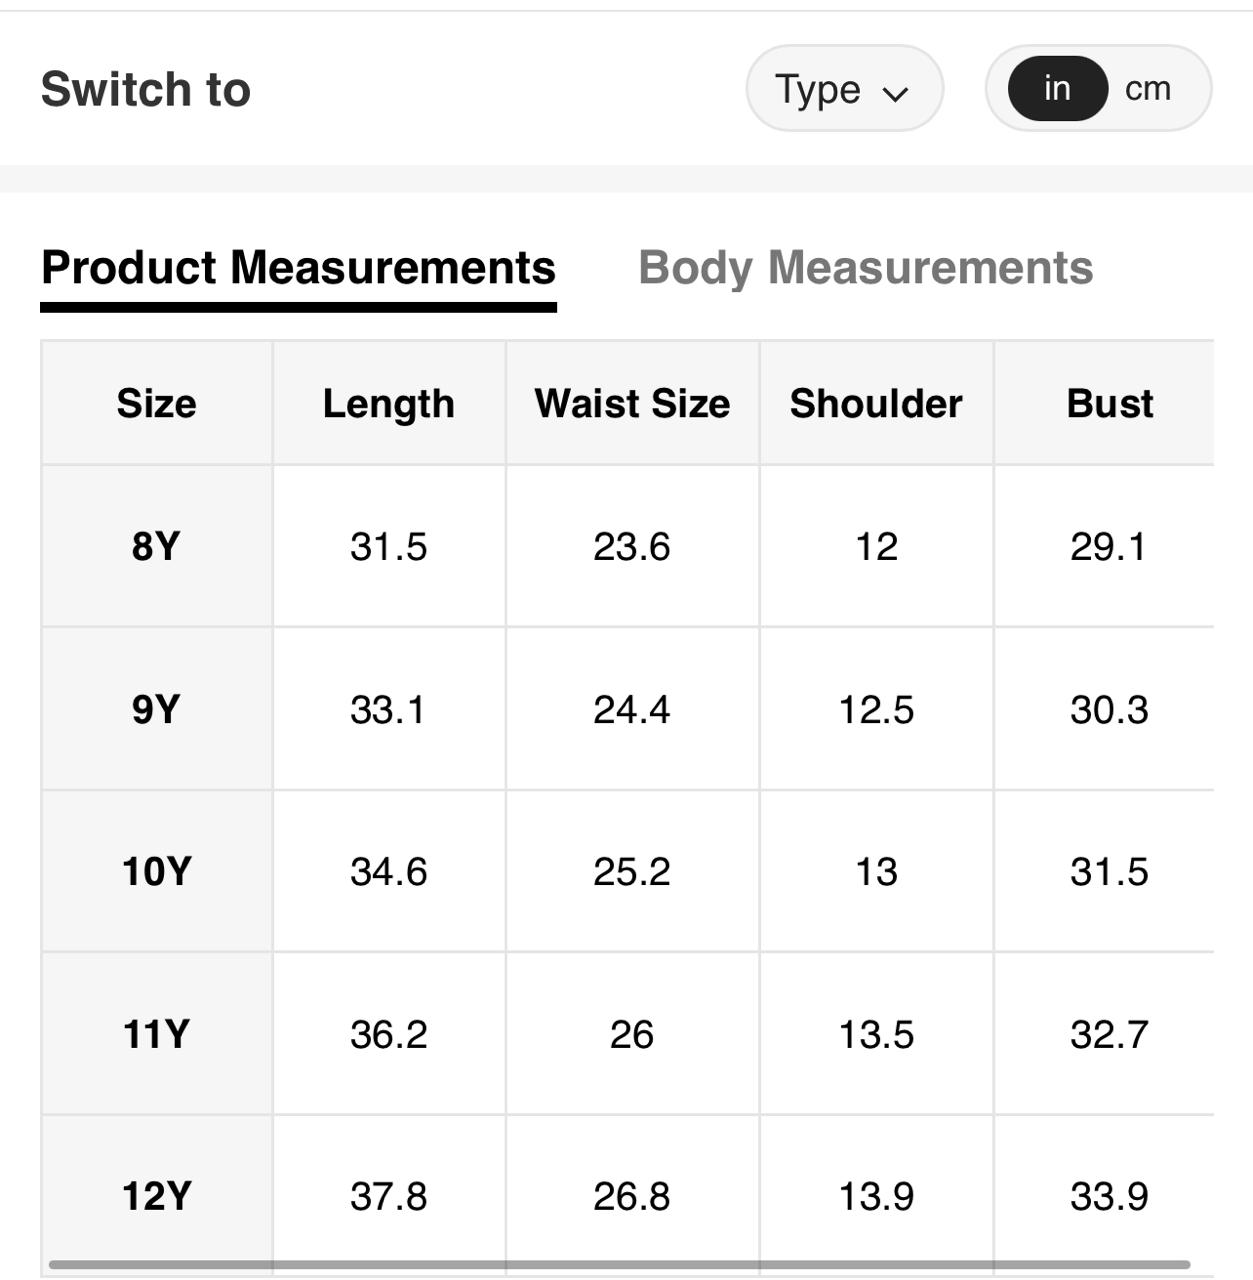
Task: Click the Bust column header
Action: 1109,404
